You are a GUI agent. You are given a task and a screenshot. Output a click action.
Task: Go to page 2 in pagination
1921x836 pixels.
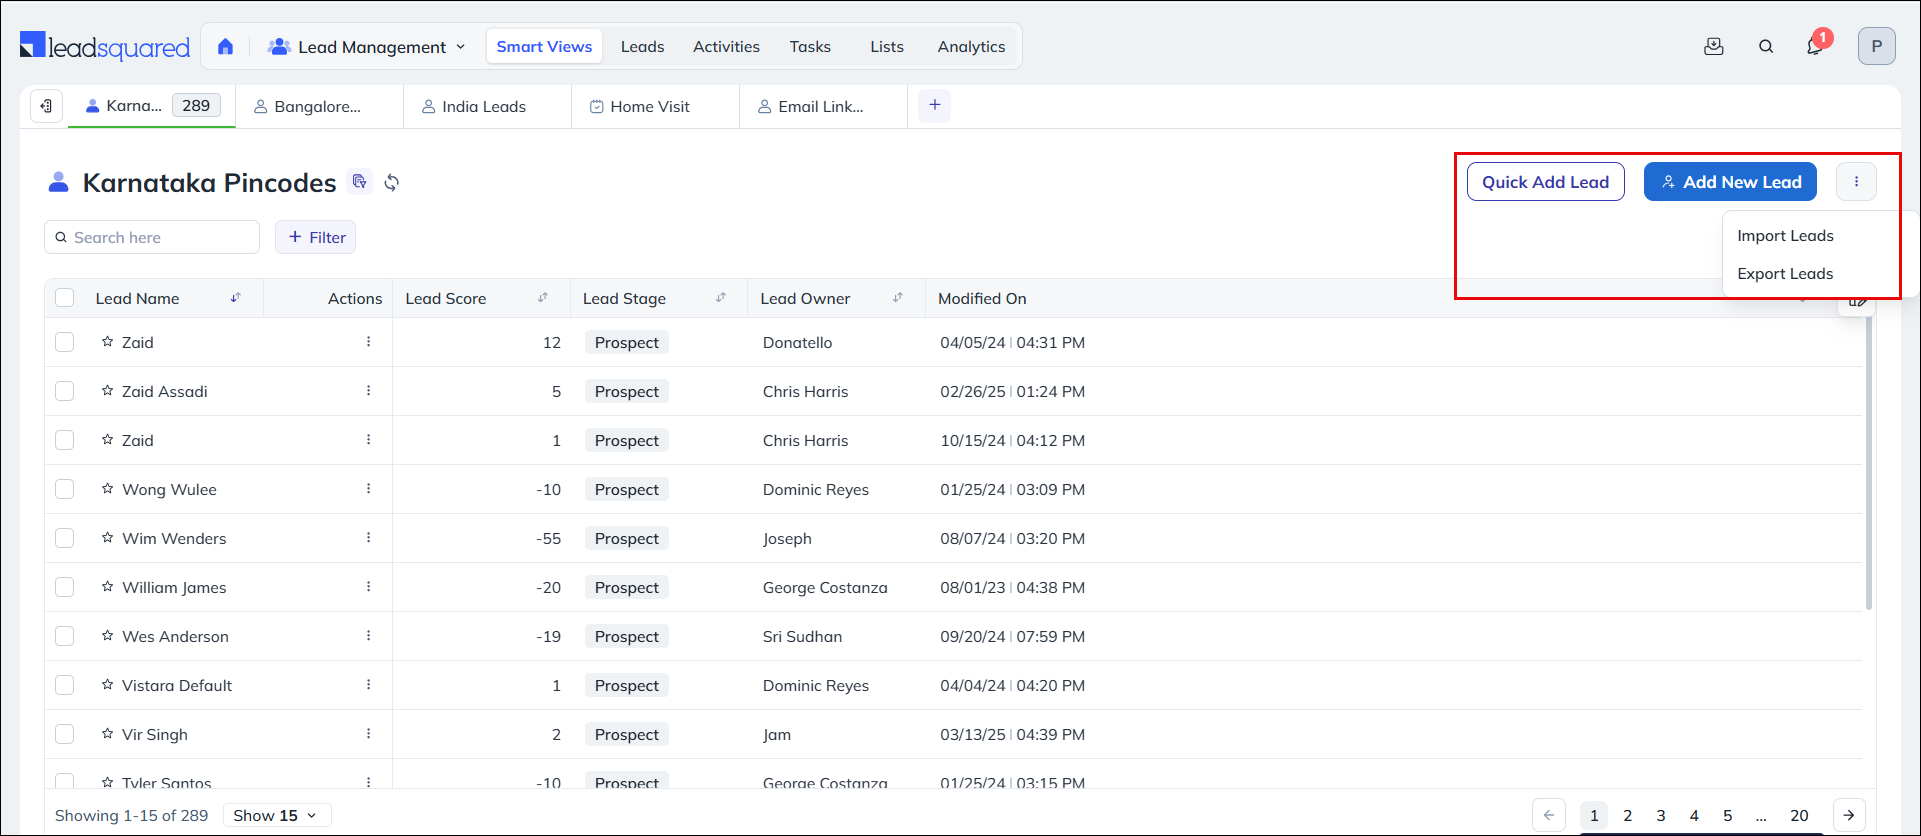[x=1628, y=816]
